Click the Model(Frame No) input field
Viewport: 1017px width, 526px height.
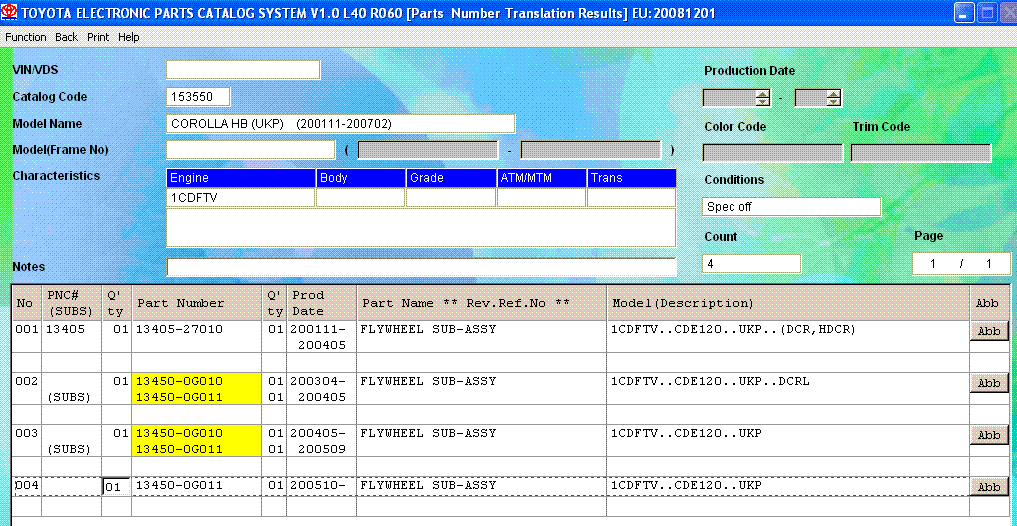tap(250, 150)
